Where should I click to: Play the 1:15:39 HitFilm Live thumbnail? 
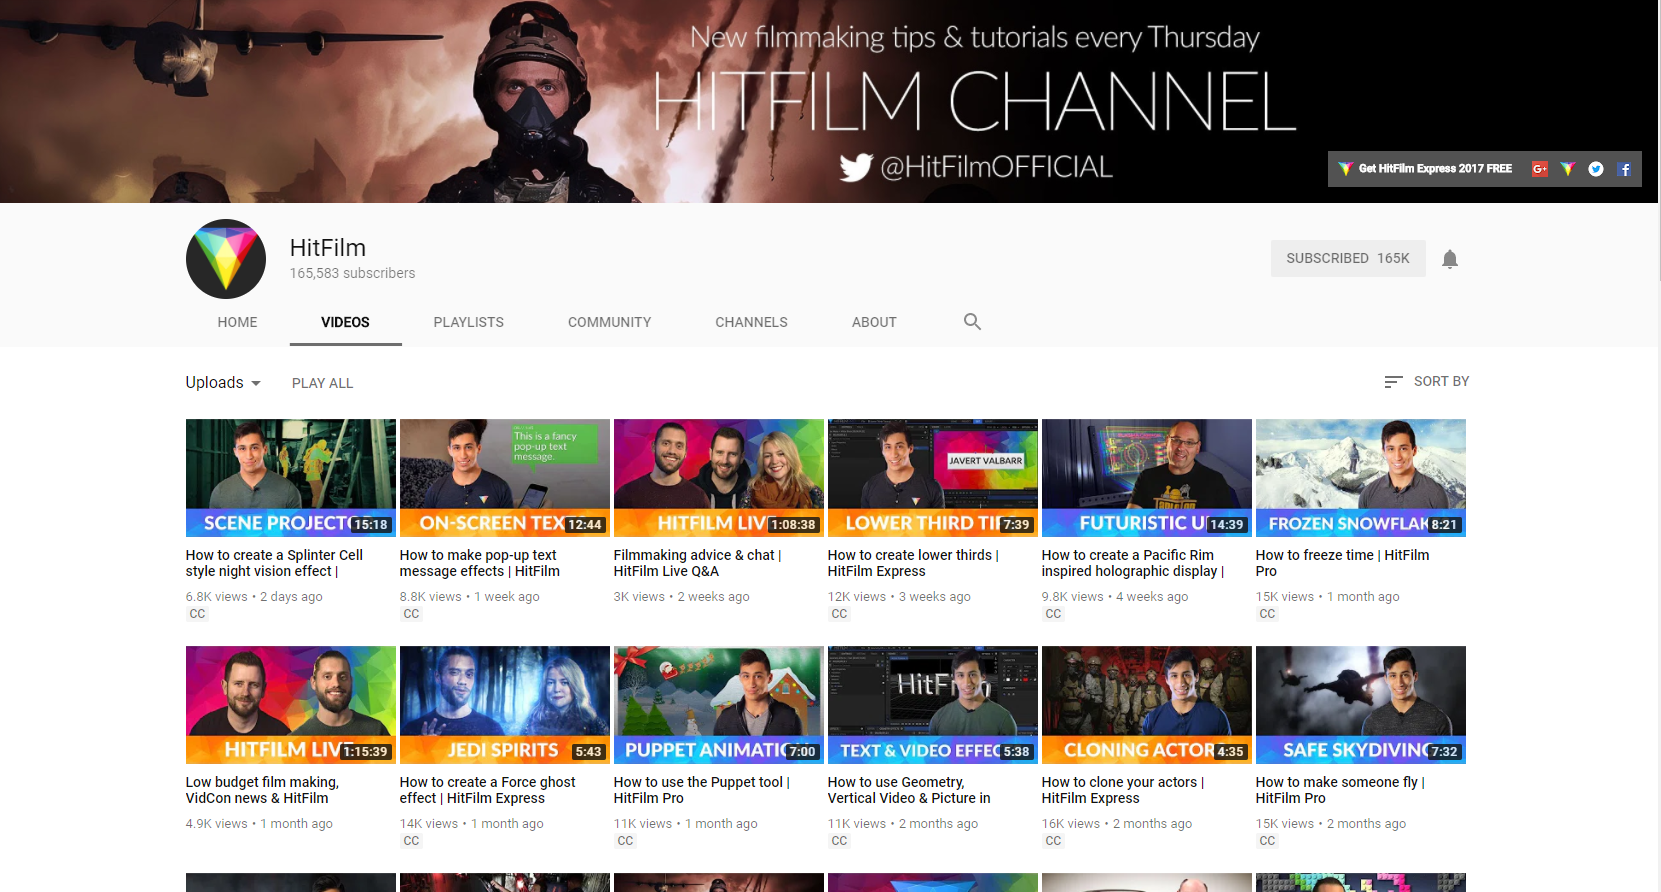coord(291,705)
